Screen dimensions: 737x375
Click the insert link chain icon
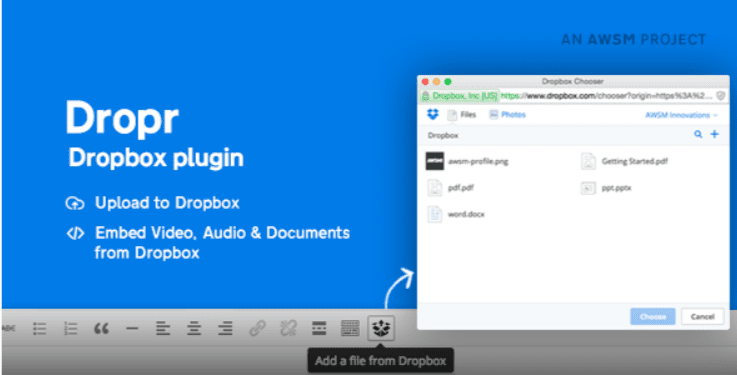tap(257, 328)
